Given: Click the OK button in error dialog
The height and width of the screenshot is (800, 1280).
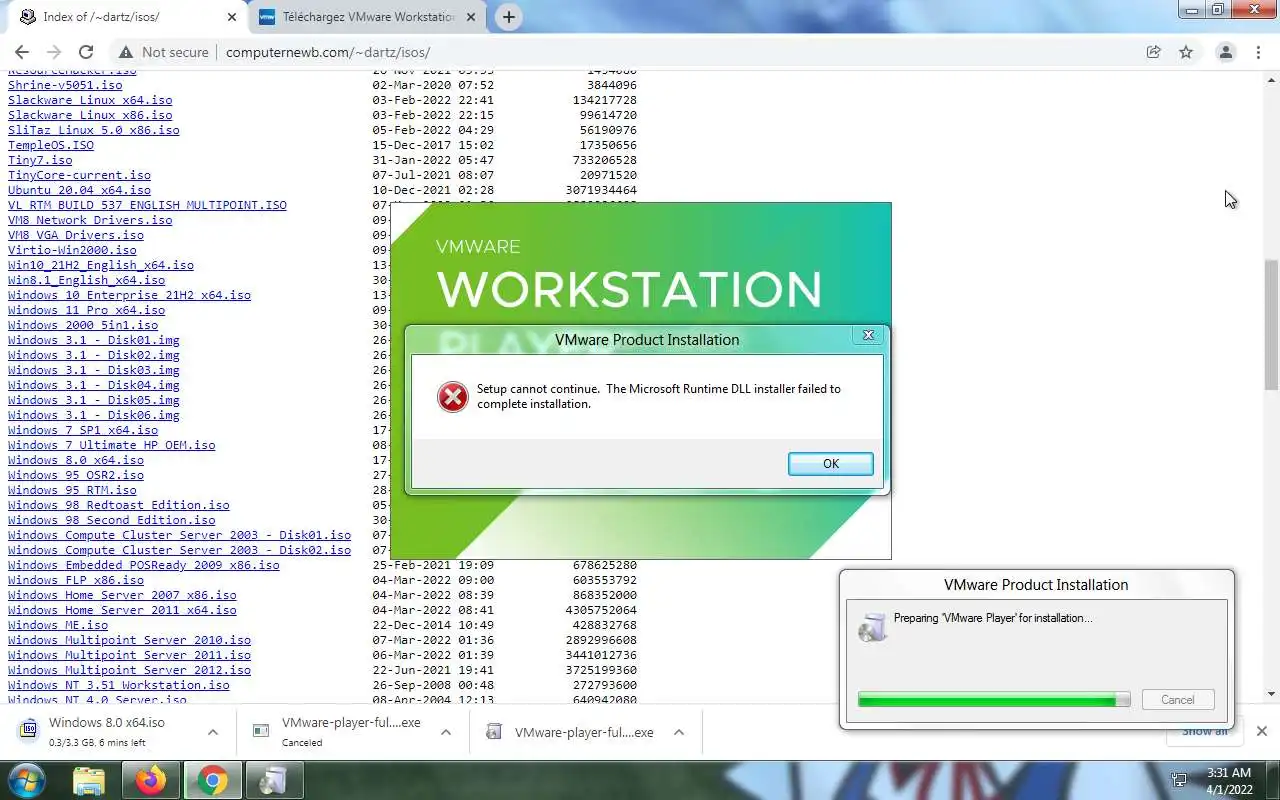Looking at the screenshot, I should 830,464.
